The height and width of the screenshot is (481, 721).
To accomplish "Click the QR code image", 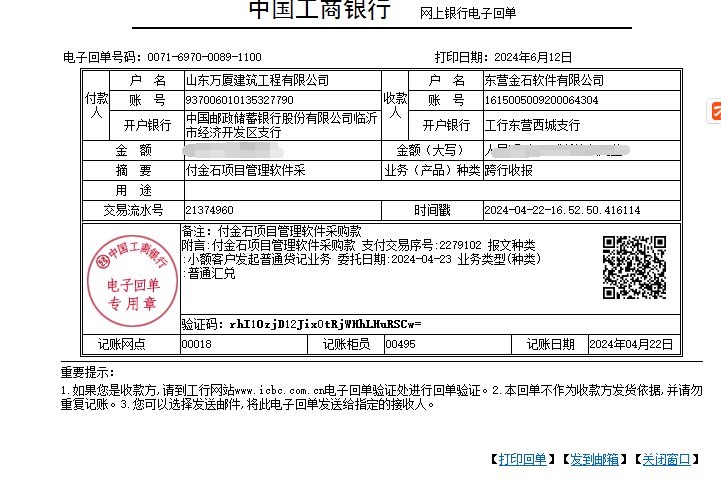I will click(634, 267).
